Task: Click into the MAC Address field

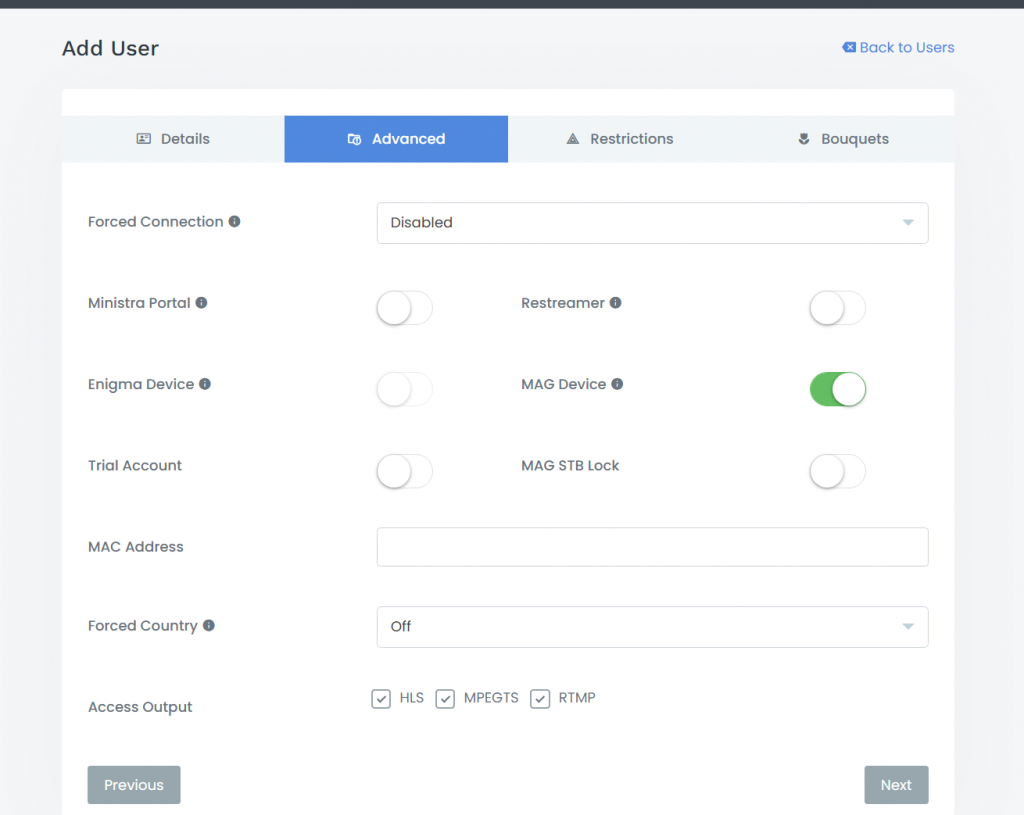Action: click(x=652, y=547)
